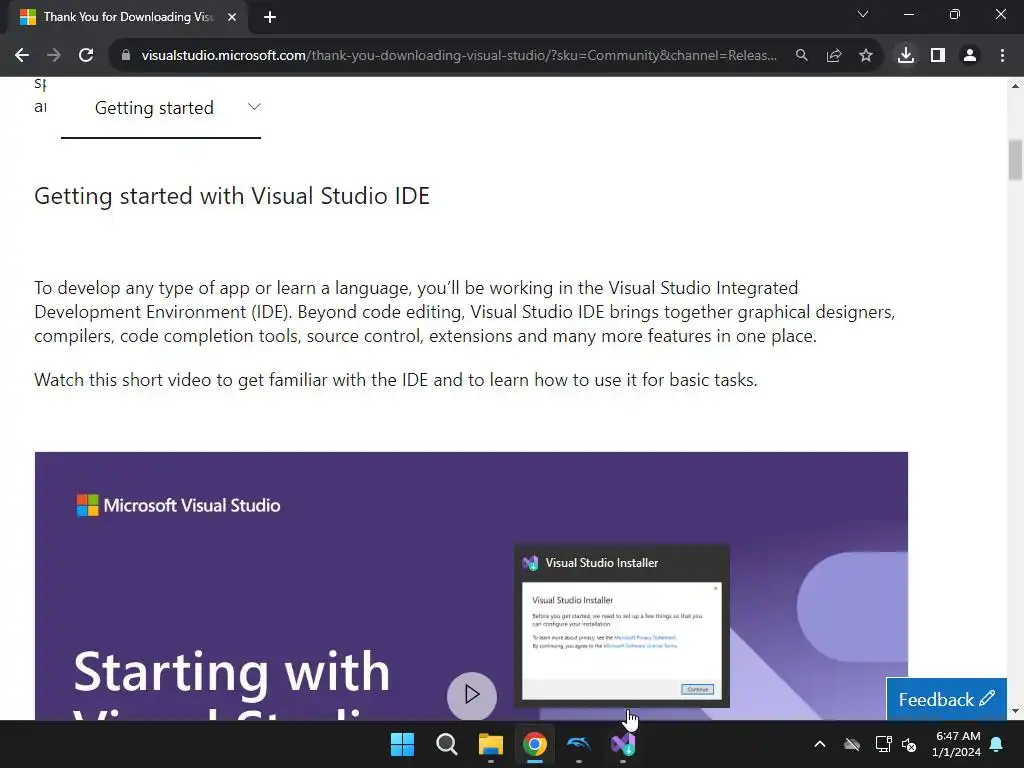Screen dimensions: 1024x768
Task: Click the Microsoft Visual Studio logo in the video
Action: pos(178,505)
